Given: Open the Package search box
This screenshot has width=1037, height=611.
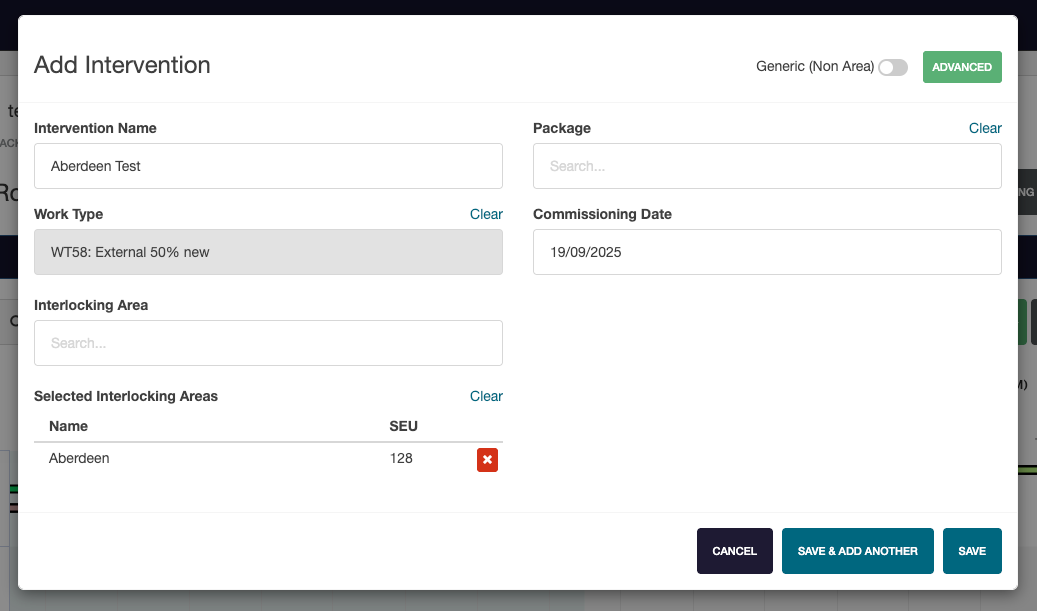Looking at the screenshot, I should [767, 166].
